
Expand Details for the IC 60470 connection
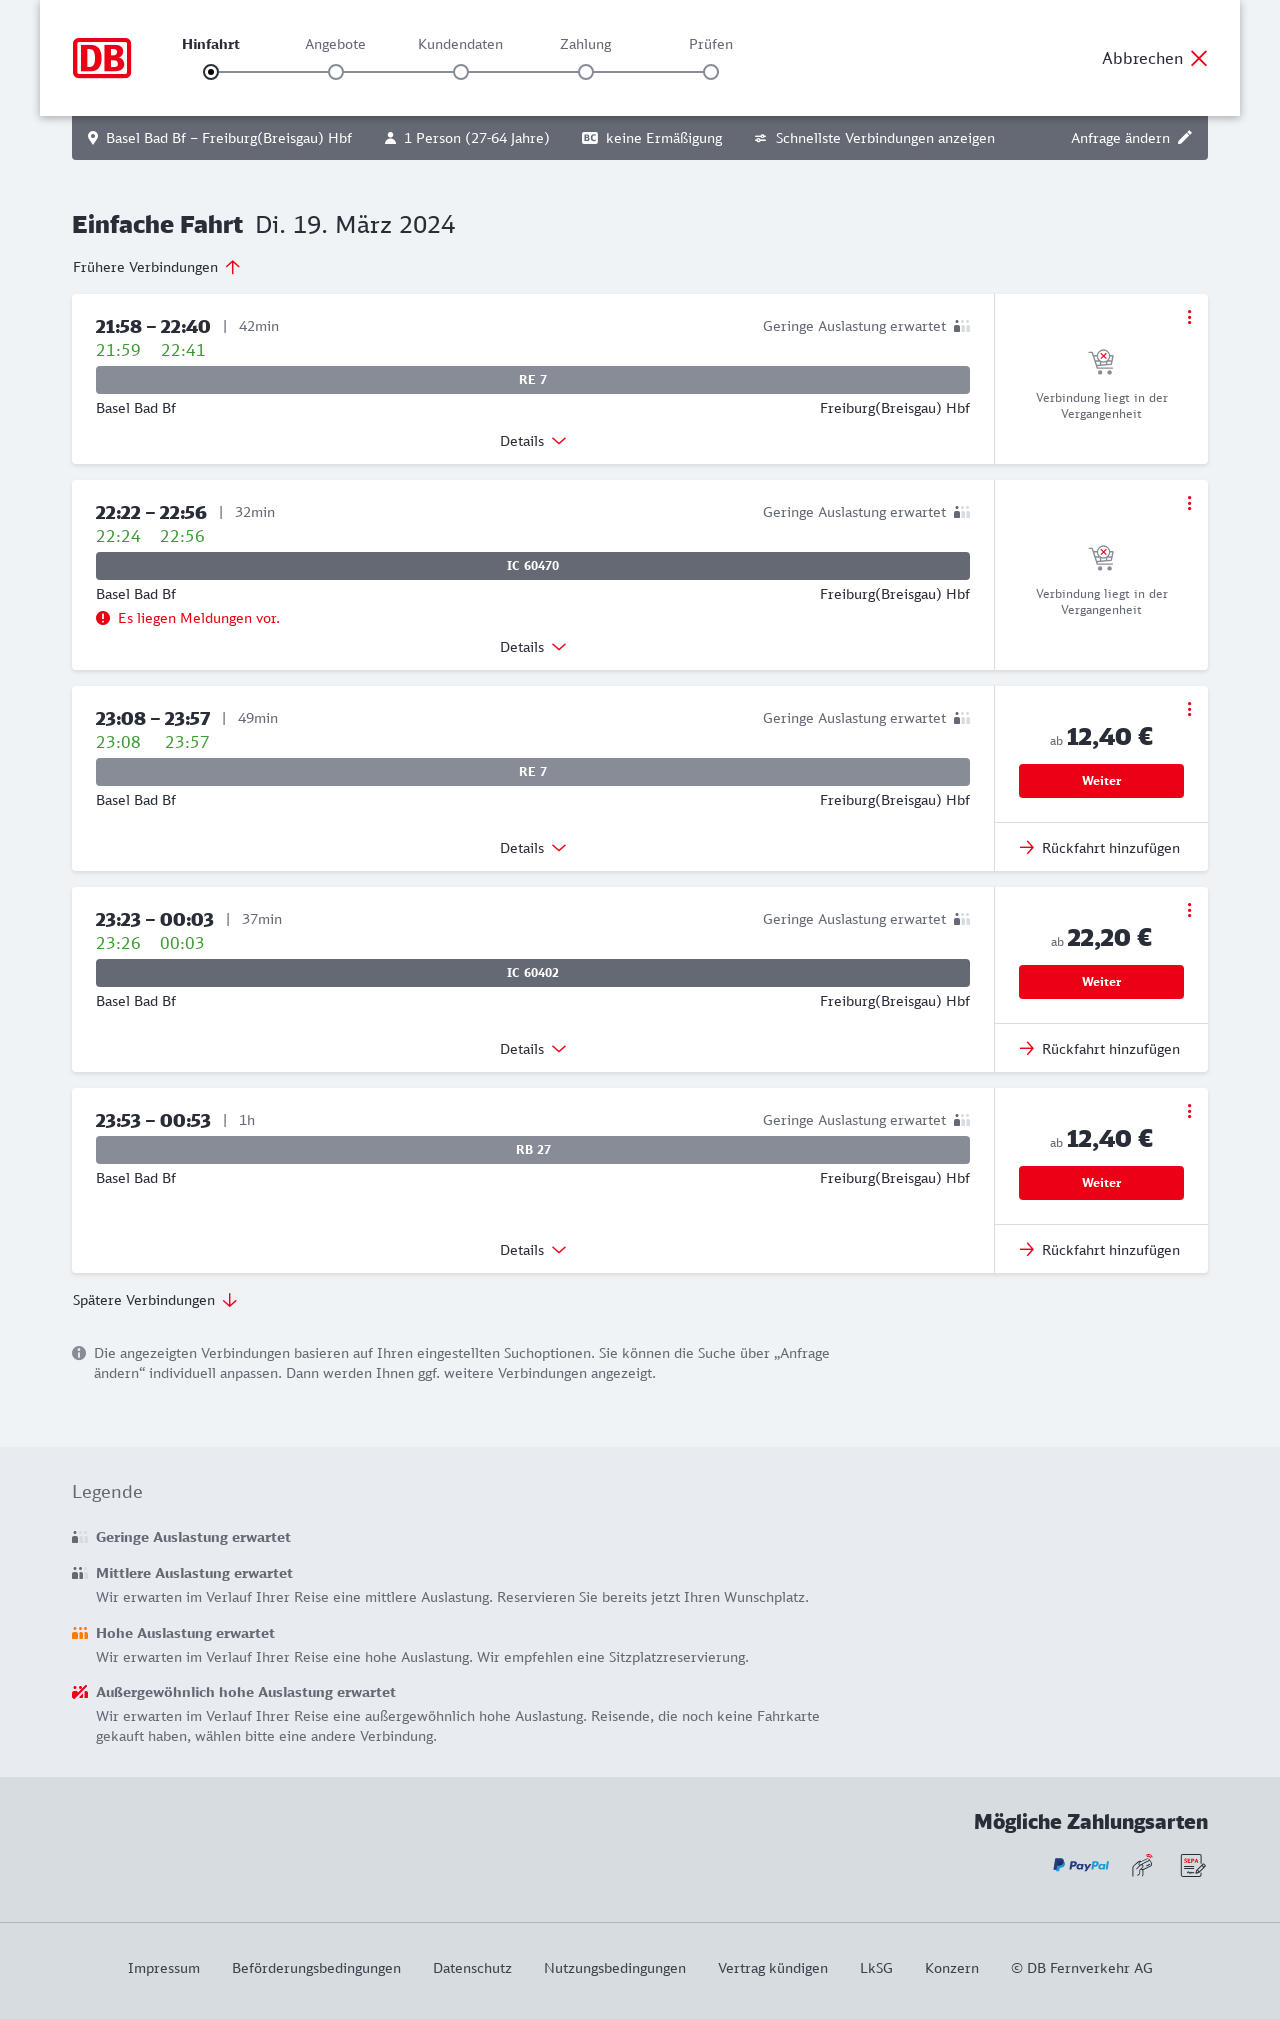[x=533, y=647]
